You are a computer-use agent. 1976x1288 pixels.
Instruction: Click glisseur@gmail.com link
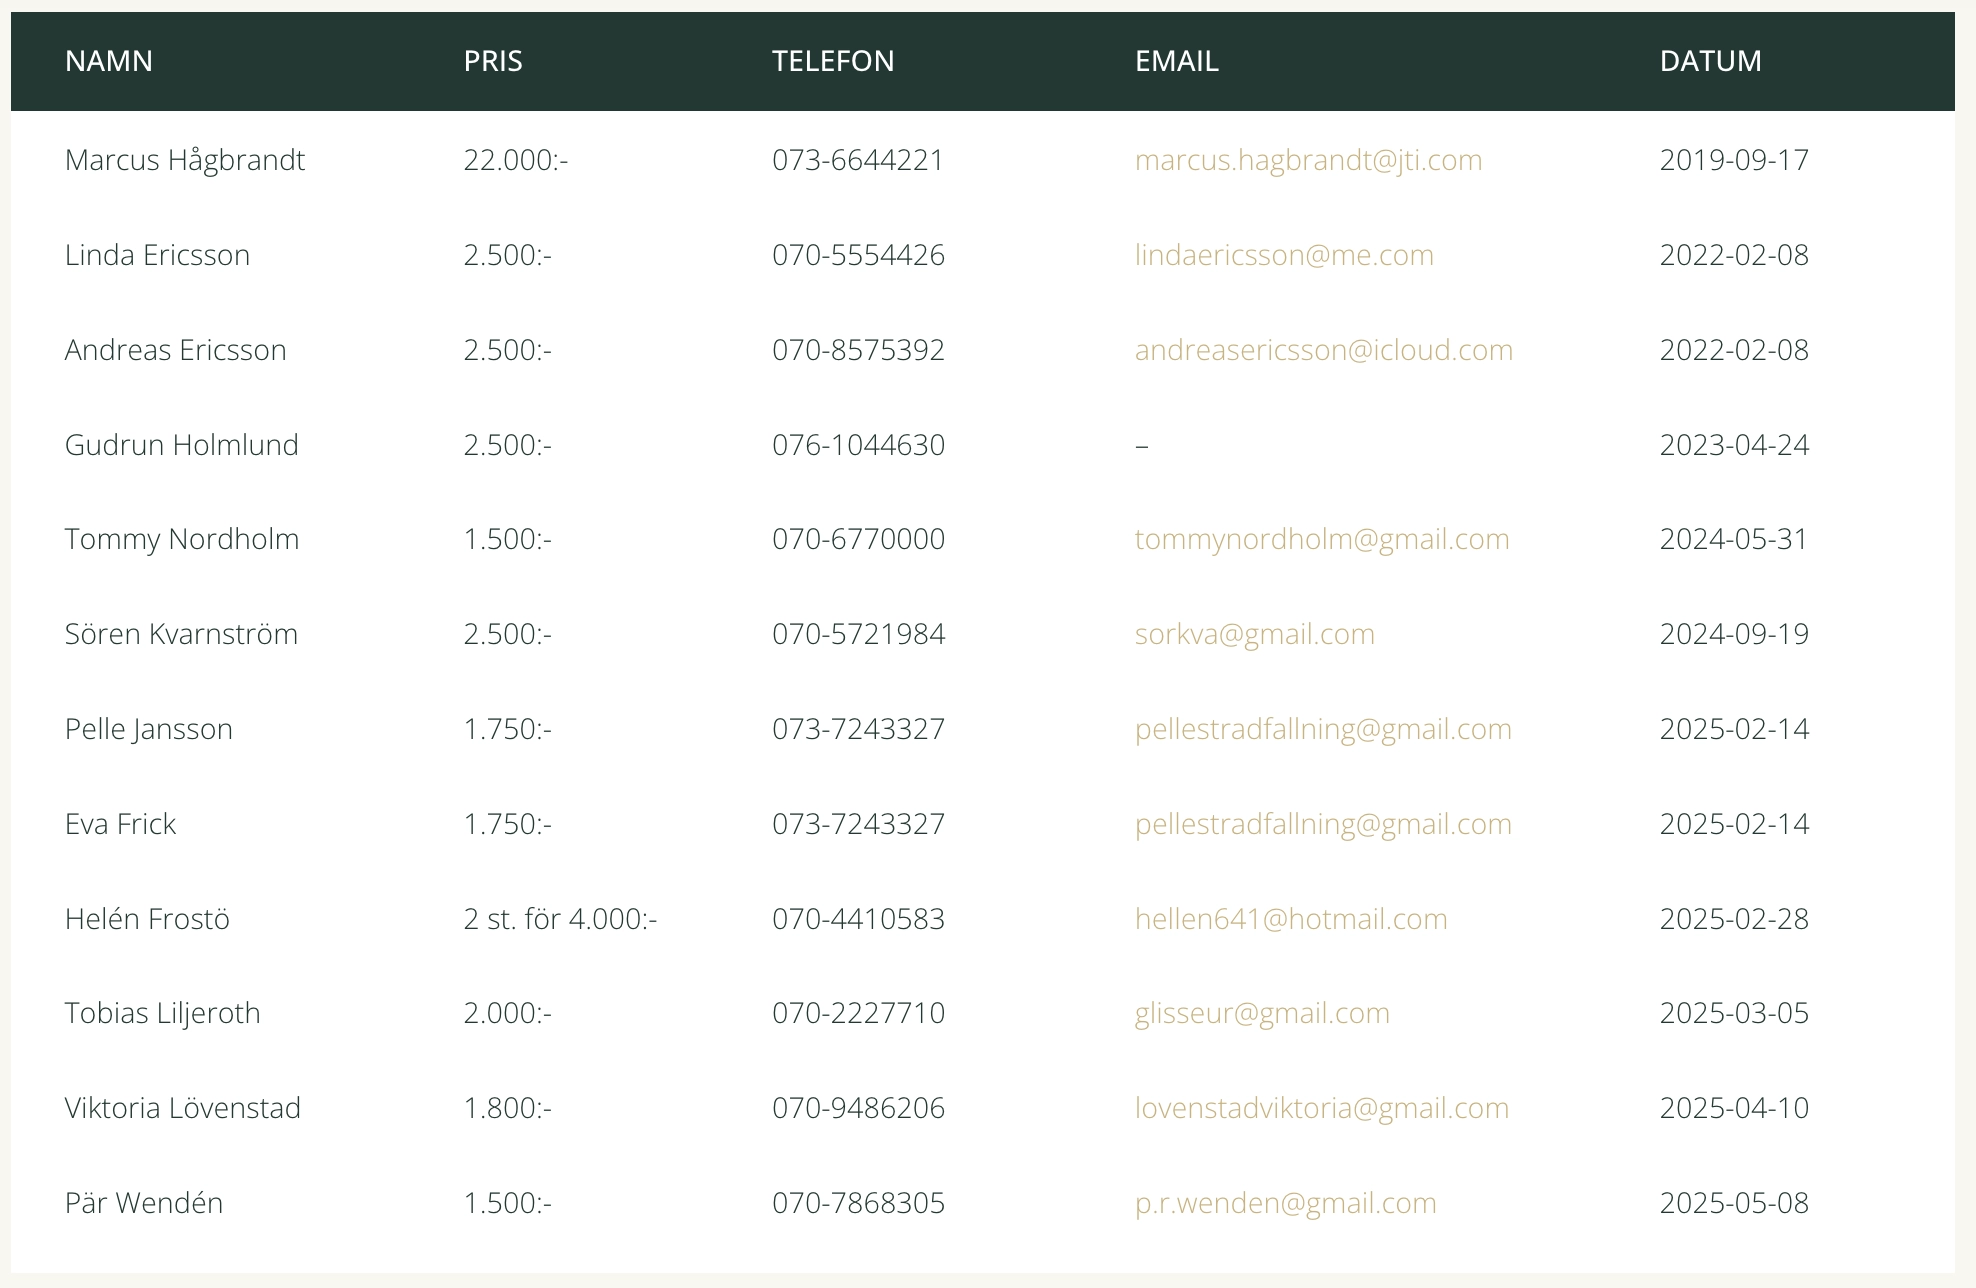[1262, 1013]
